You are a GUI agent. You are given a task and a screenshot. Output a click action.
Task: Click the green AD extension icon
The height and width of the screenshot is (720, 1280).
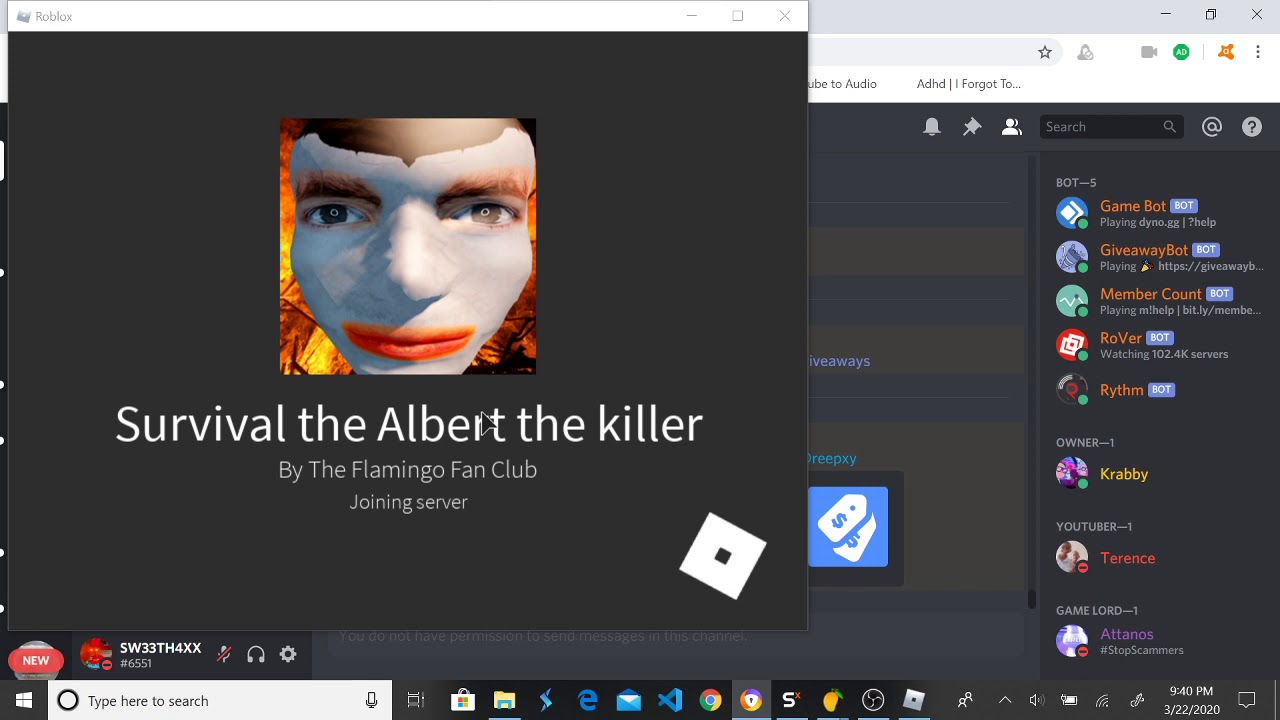click(1181, 52)
